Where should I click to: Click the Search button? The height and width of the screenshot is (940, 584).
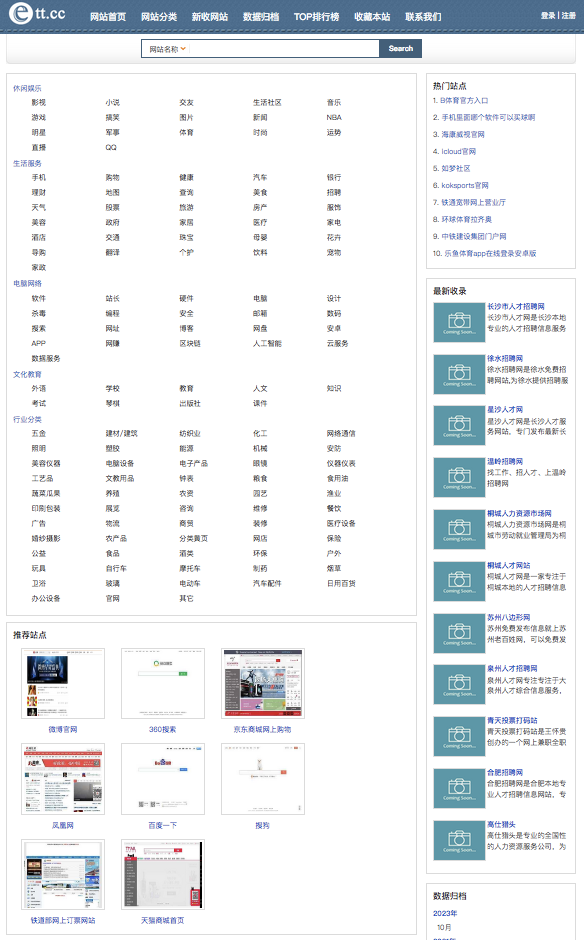point(401,49)
